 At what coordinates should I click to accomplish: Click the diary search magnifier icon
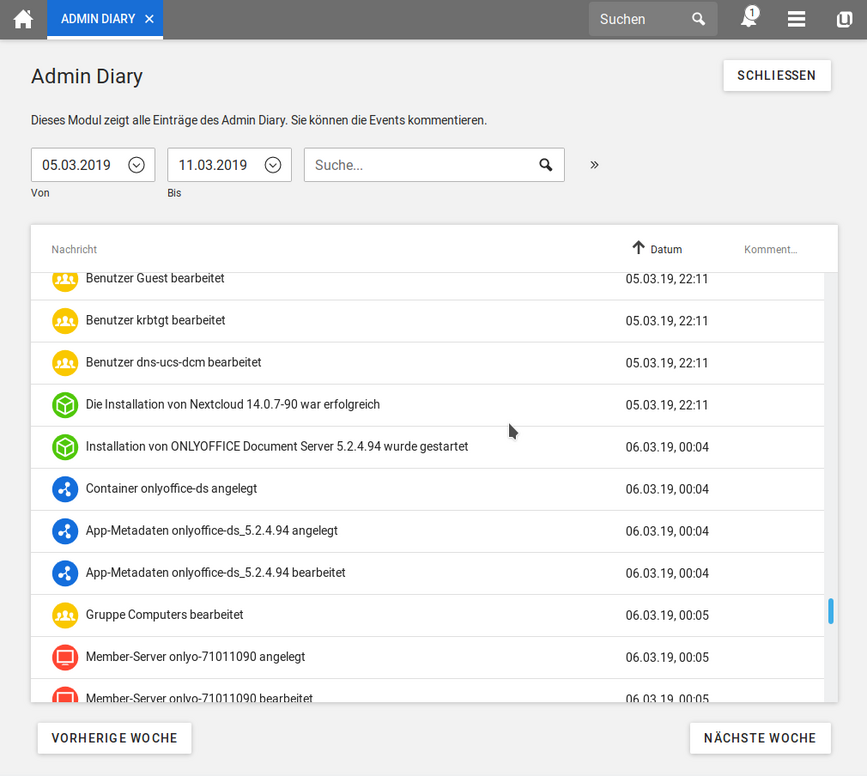(x=546, y=165)
